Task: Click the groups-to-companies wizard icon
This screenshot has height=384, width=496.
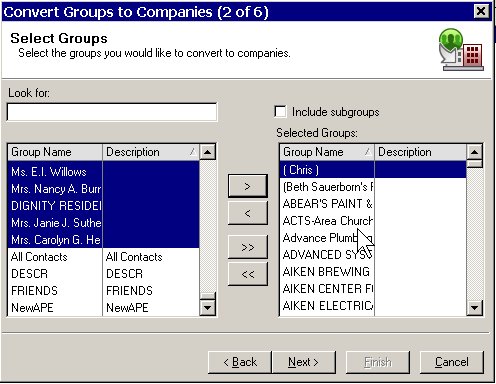Action: tap(461, 50)
